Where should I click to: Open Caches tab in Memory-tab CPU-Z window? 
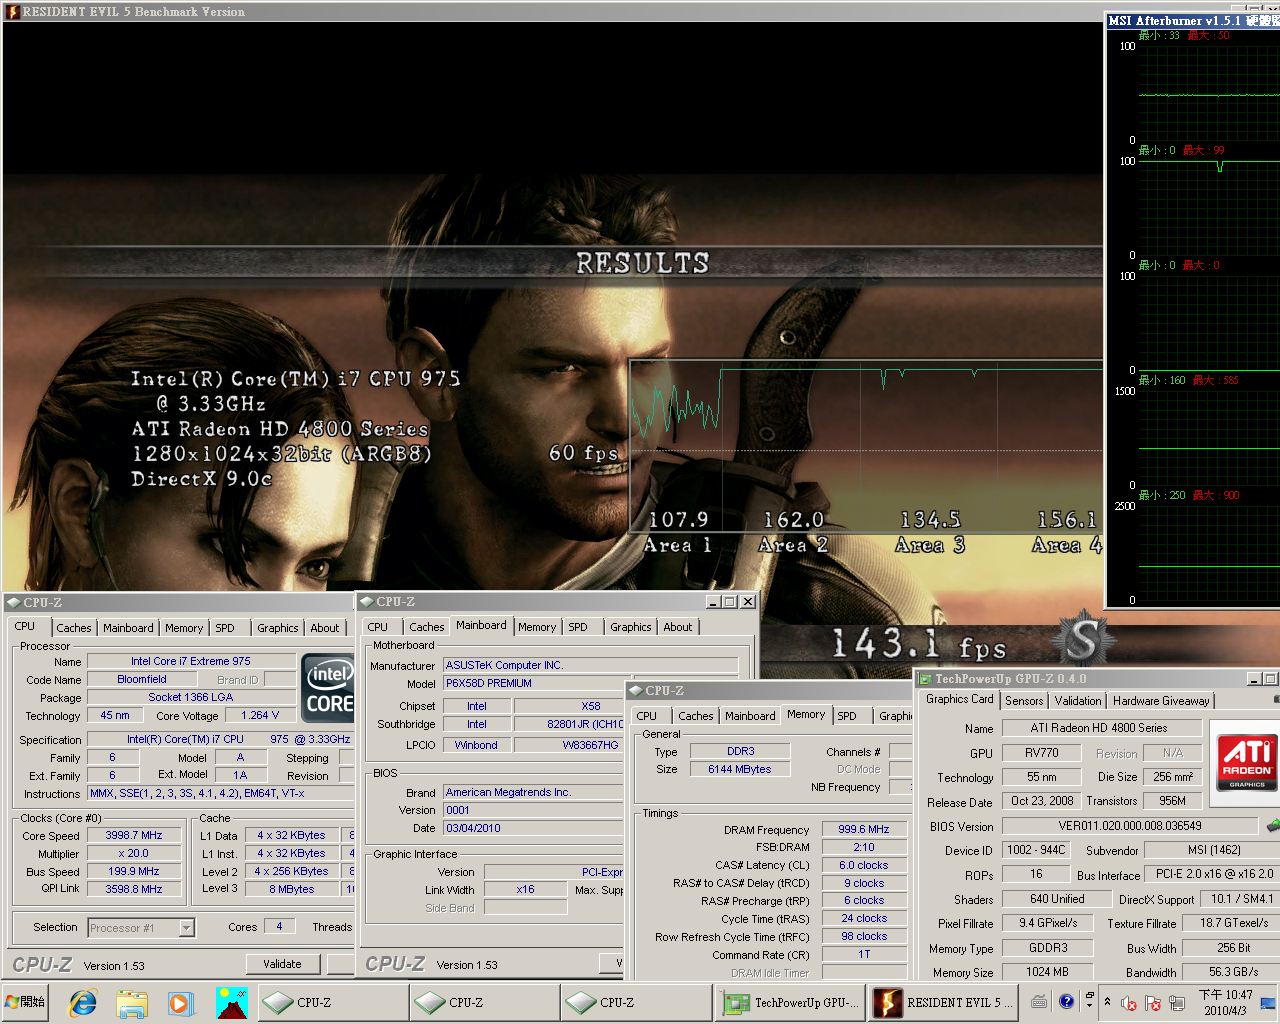click(695, 716)
